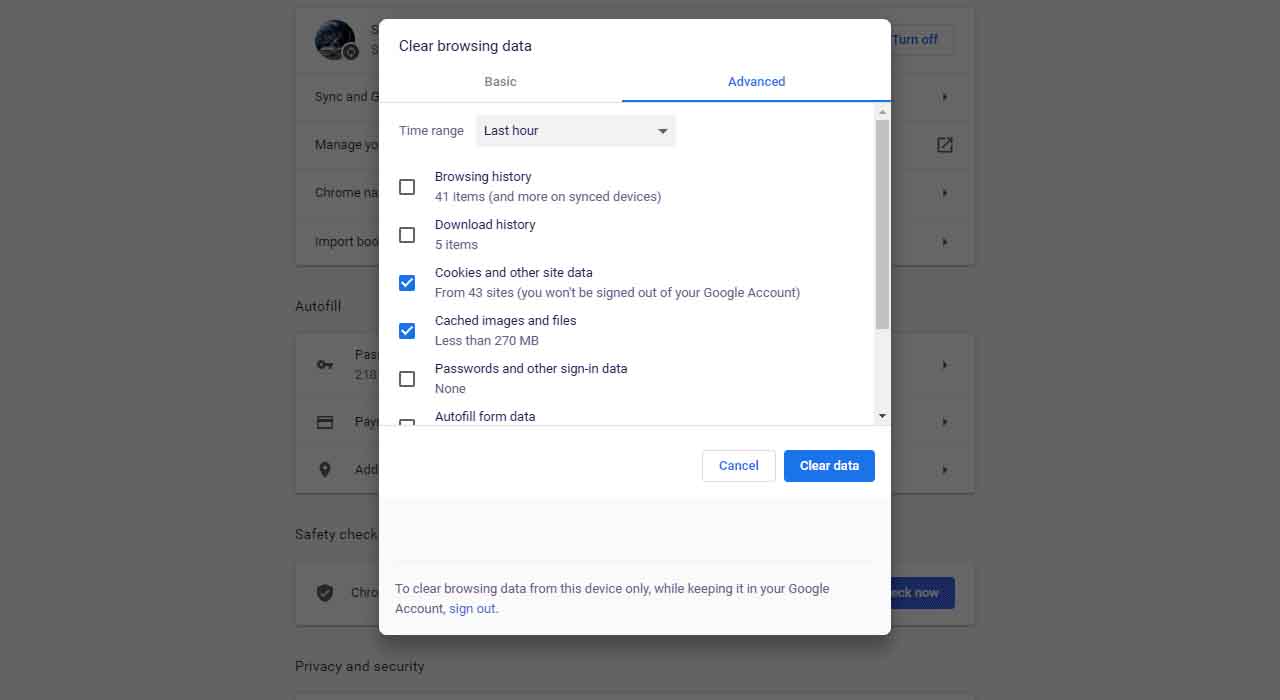Check the Browsing history checkbox
This screenshot has width=1280, height=700.
[x=407, y=187]
